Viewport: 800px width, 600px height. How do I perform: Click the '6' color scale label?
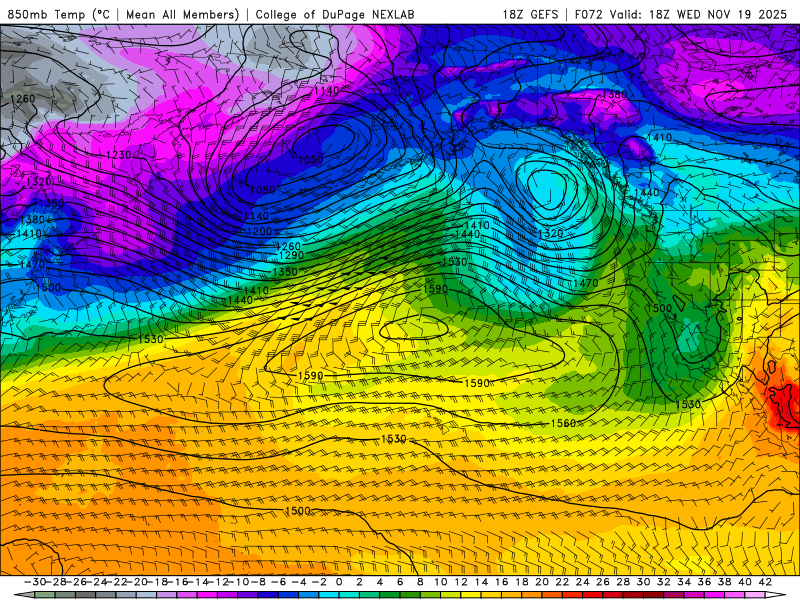coord(400,582)
